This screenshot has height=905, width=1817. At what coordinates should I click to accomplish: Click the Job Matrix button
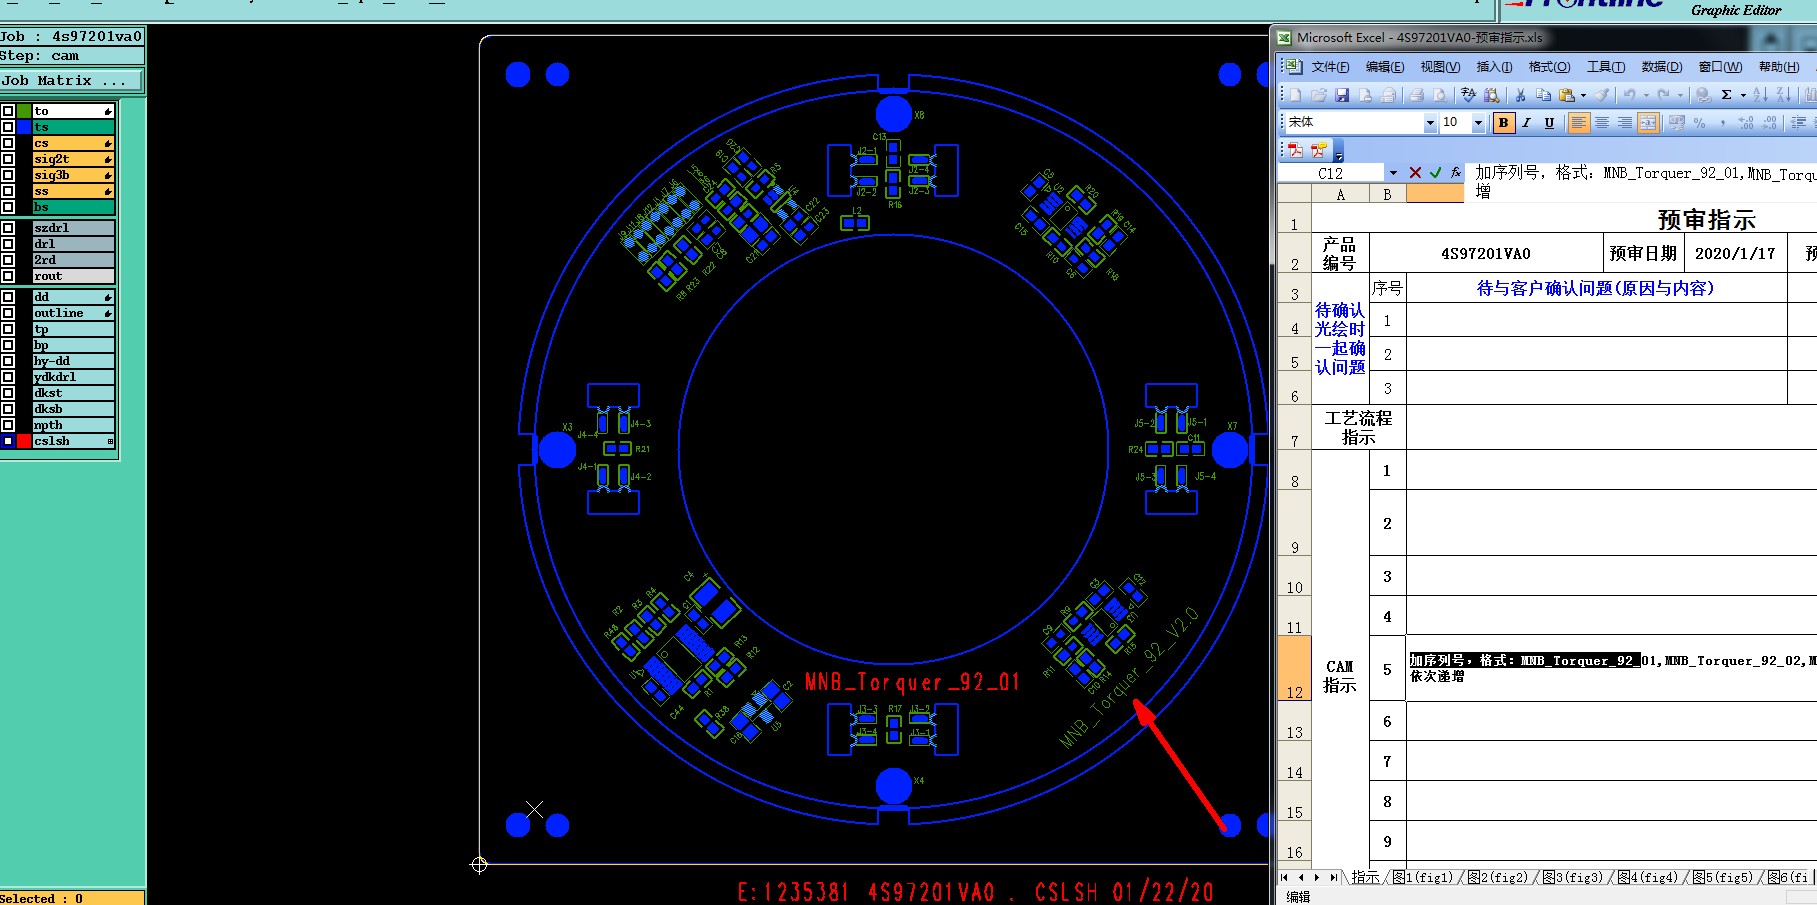click(71, 81)
